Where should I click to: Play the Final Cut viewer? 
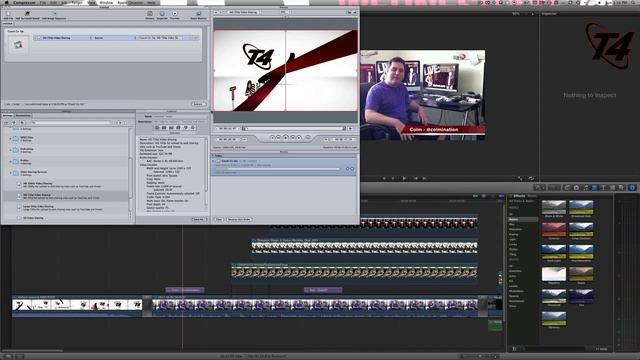404,178
